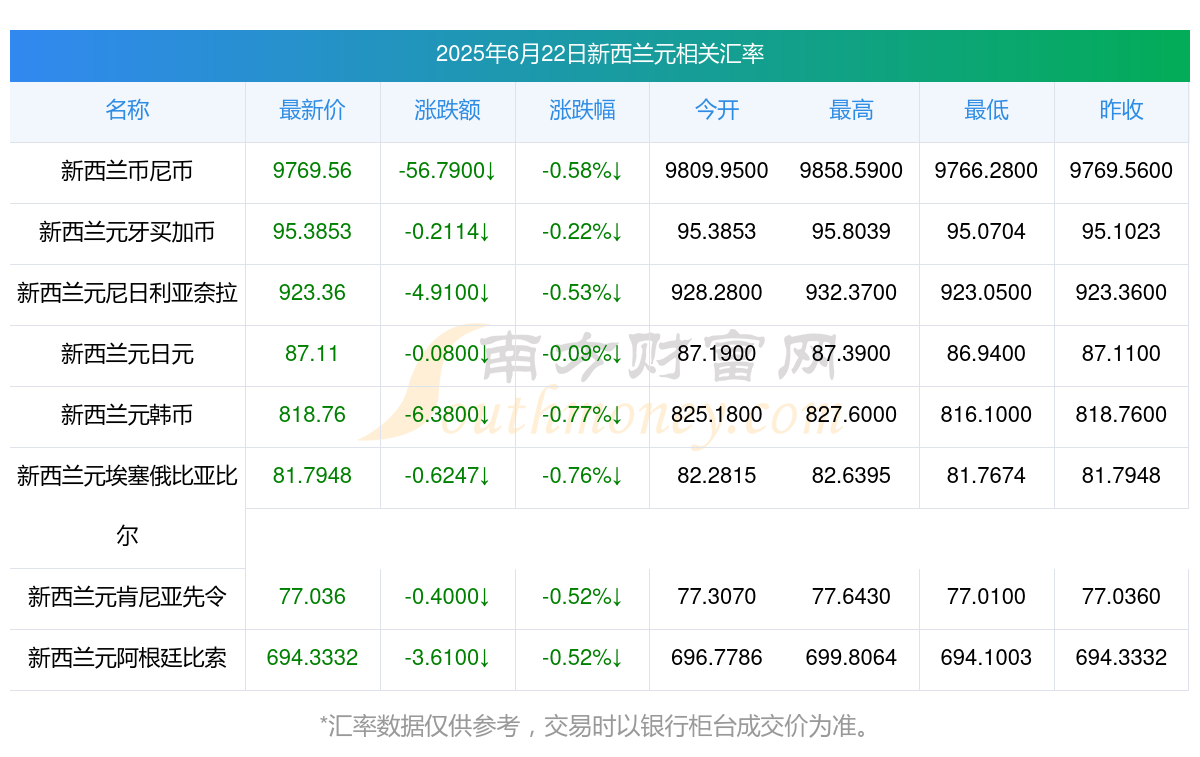Click latest price 818.76

[x=312, y=415]
